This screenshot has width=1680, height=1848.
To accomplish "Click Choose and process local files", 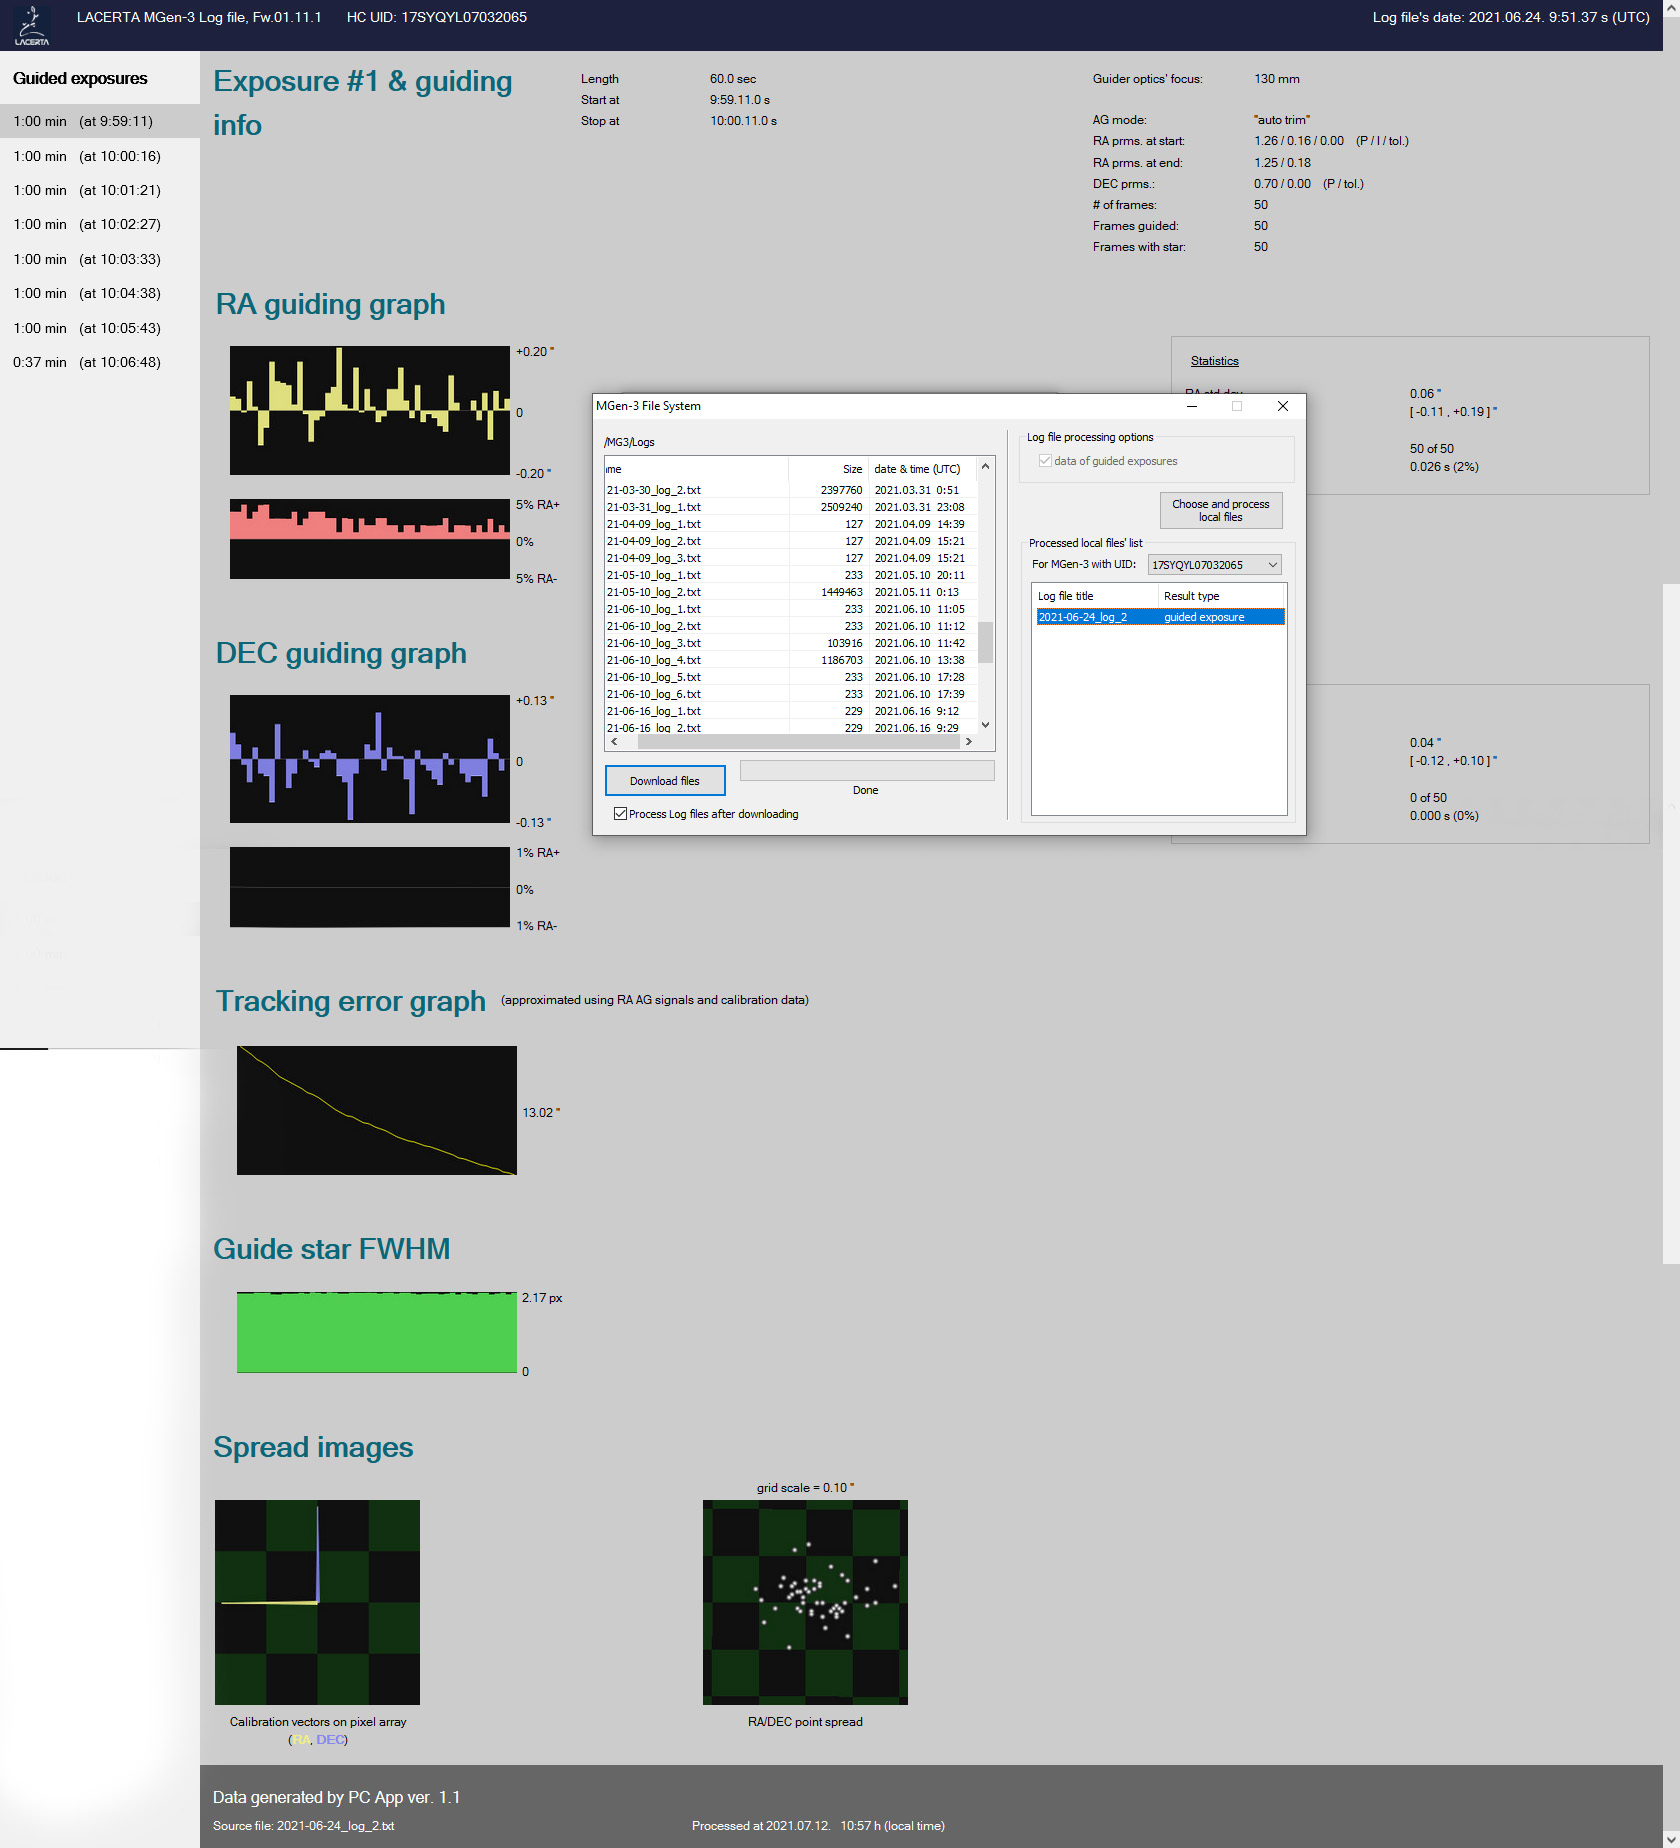I will (1220, 510).
